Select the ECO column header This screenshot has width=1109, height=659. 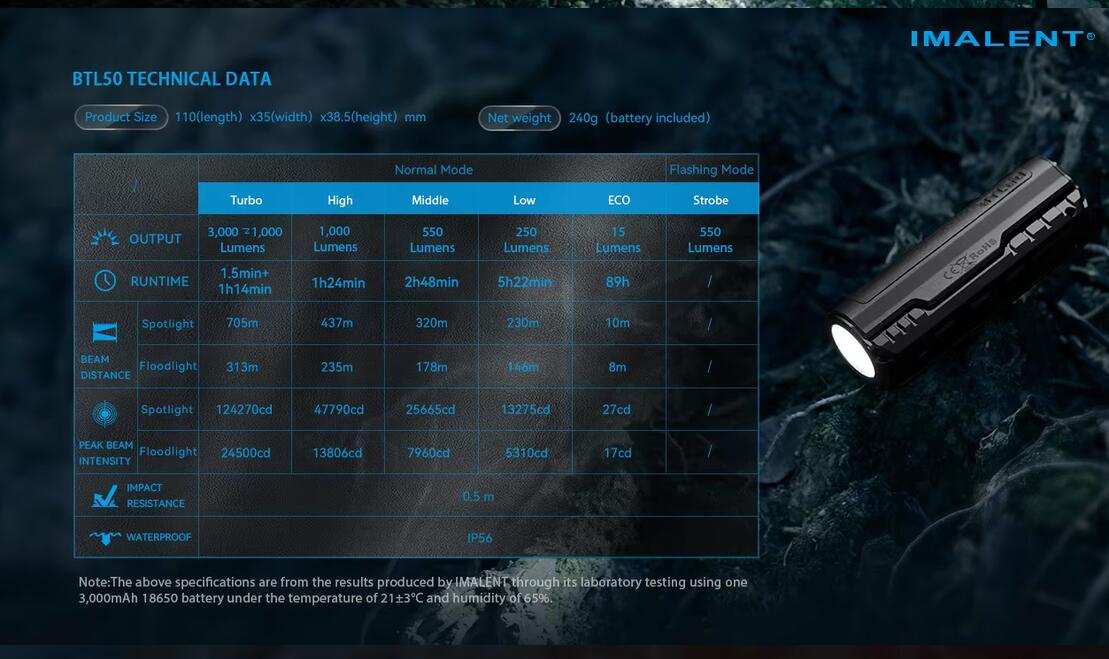pos(619,200)
